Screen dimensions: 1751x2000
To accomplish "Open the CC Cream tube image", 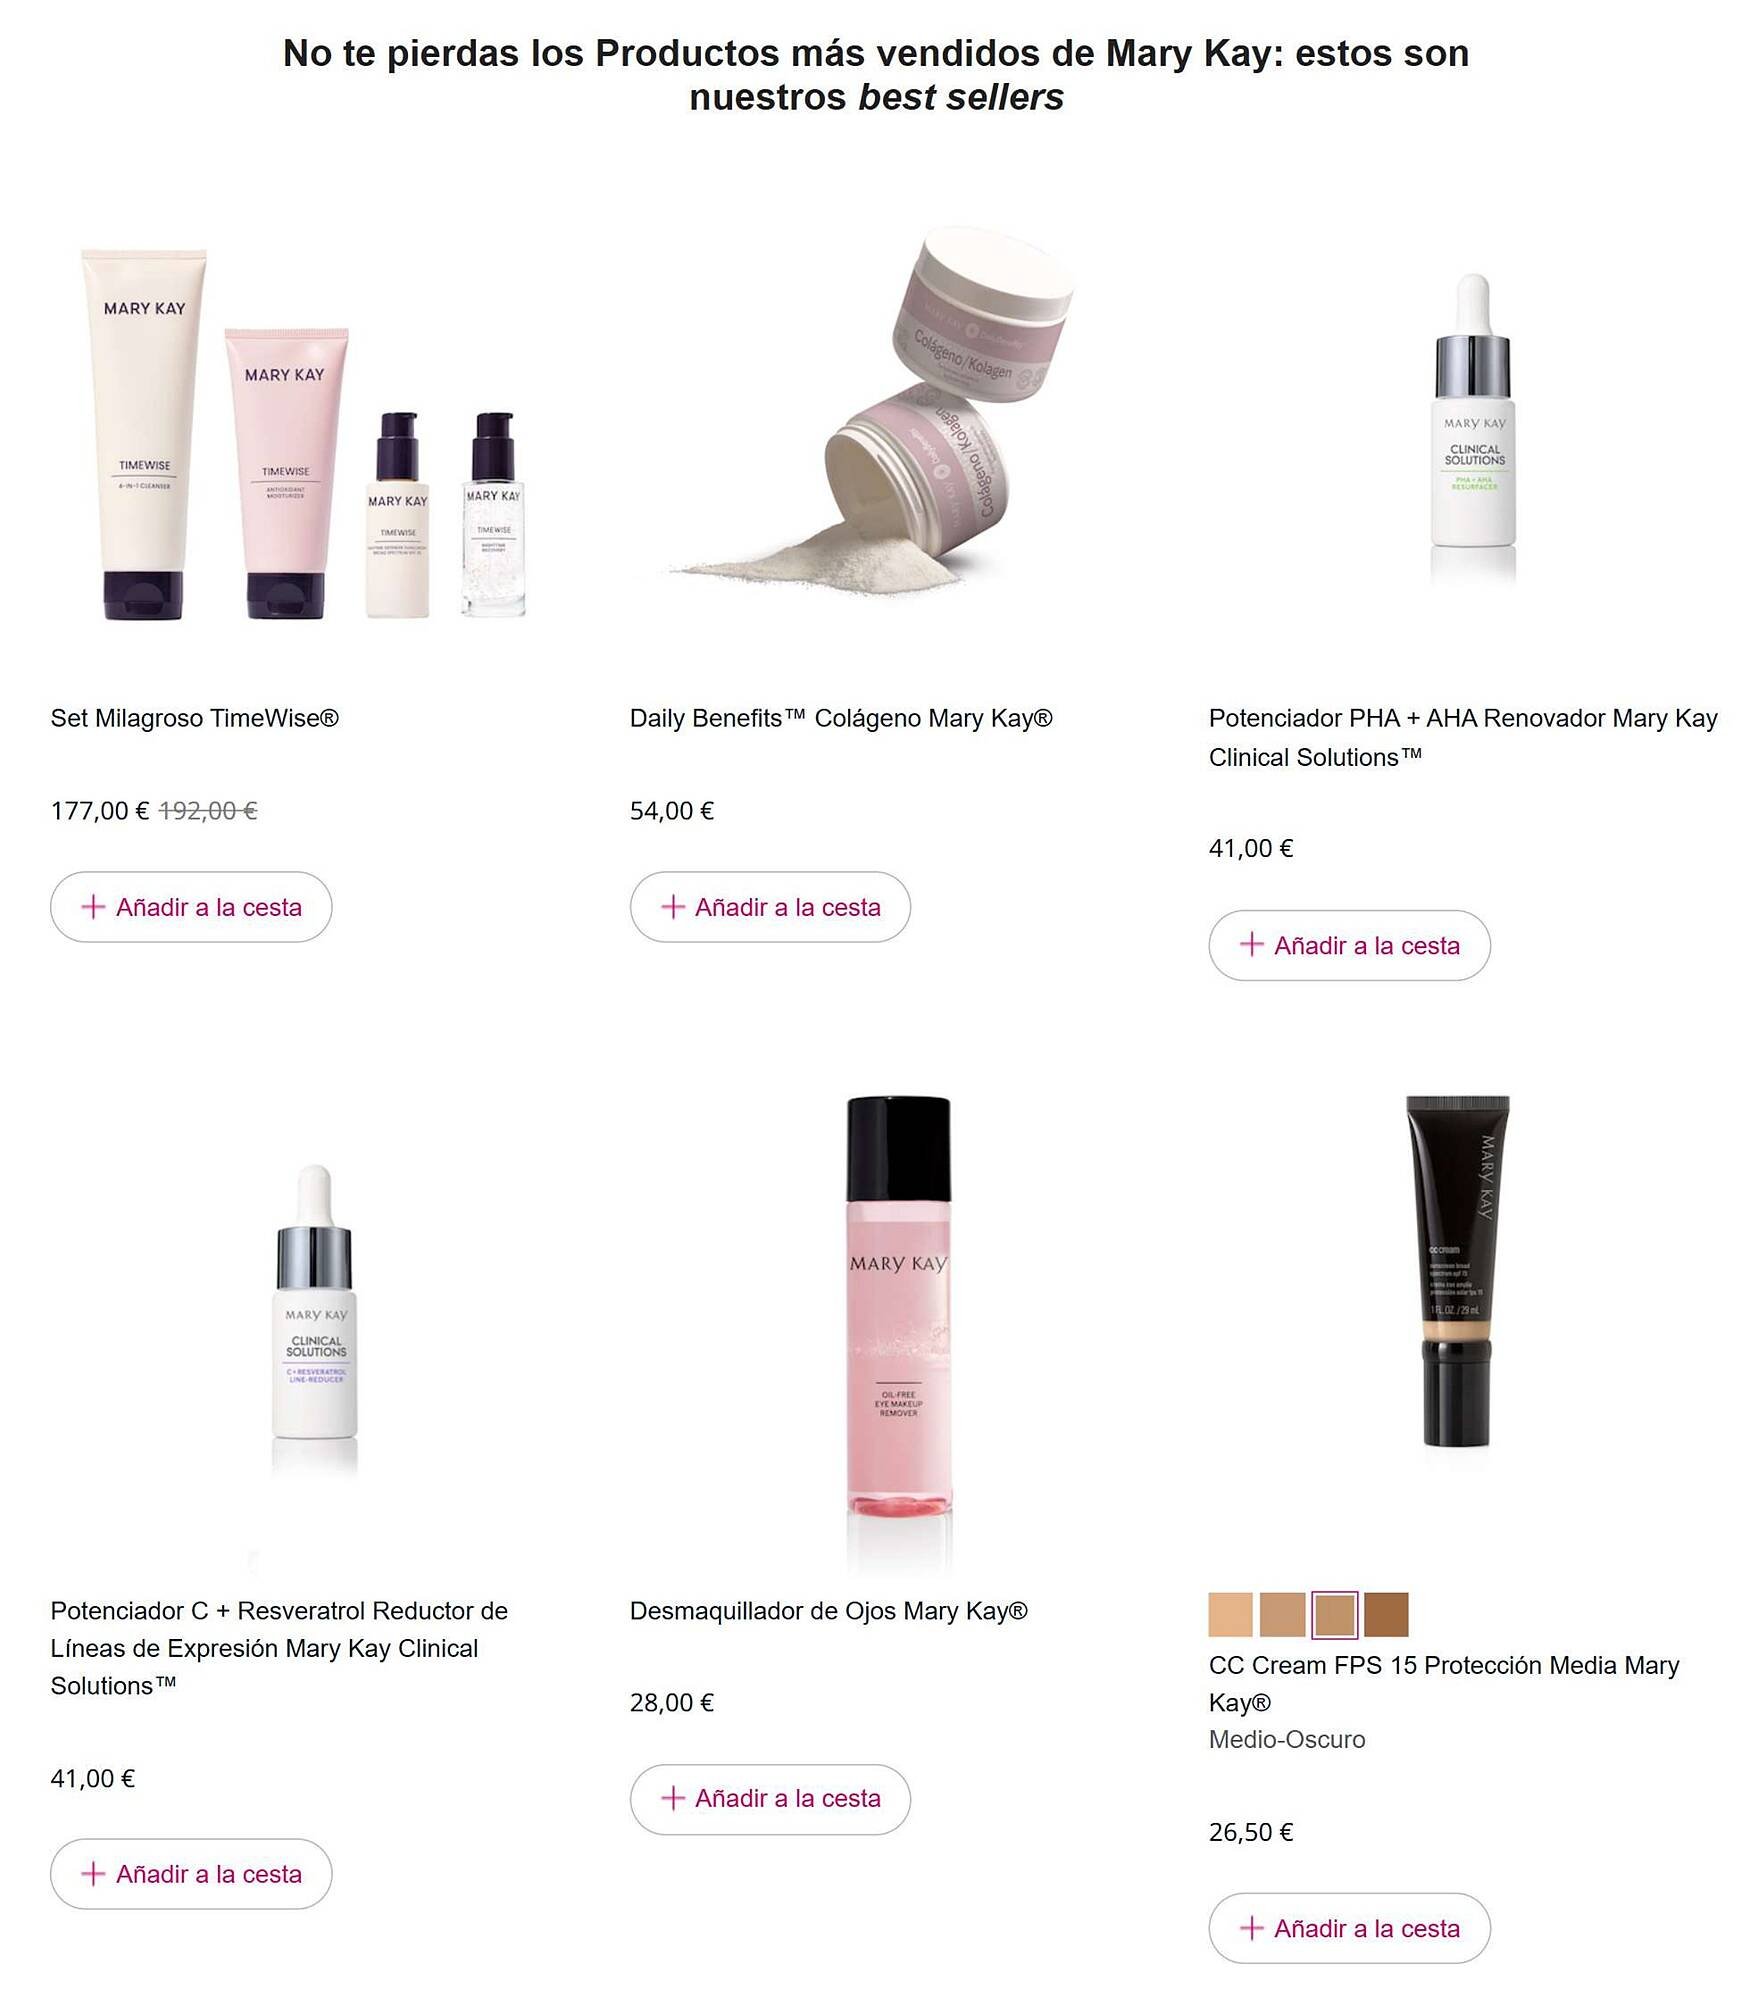I will [1457, 1270].
